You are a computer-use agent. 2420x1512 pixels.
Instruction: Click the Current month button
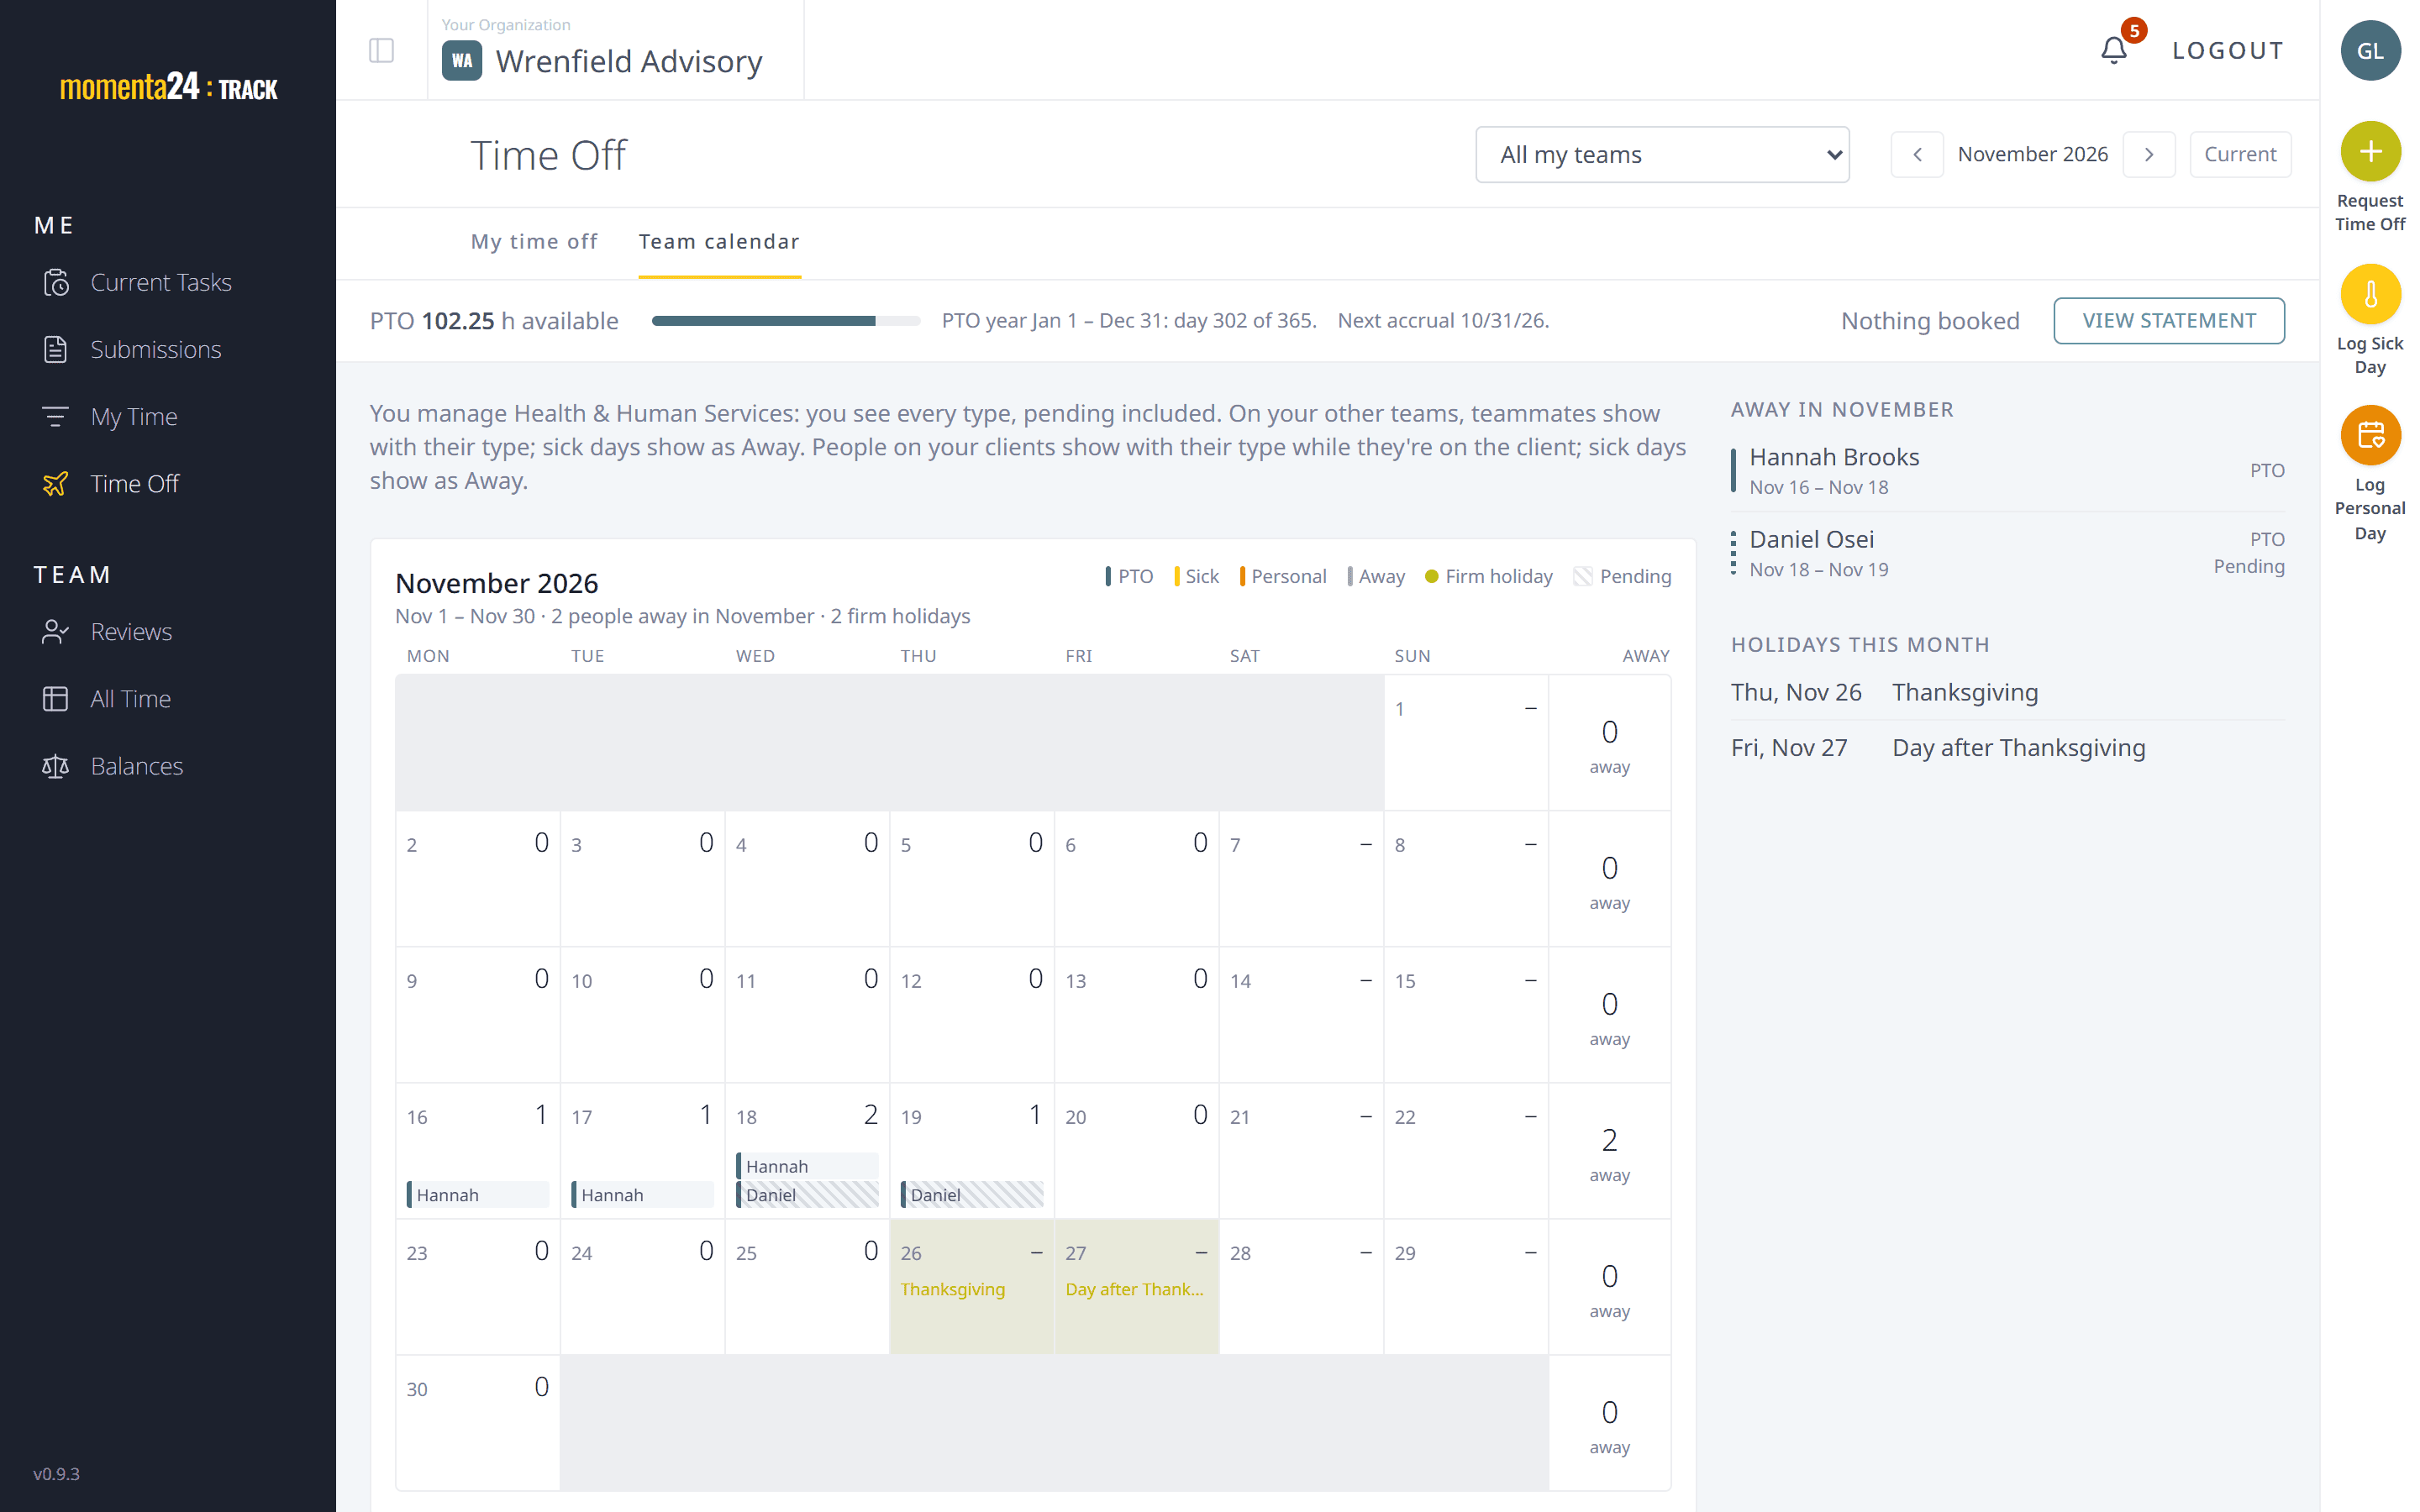tap(2239, 155)
